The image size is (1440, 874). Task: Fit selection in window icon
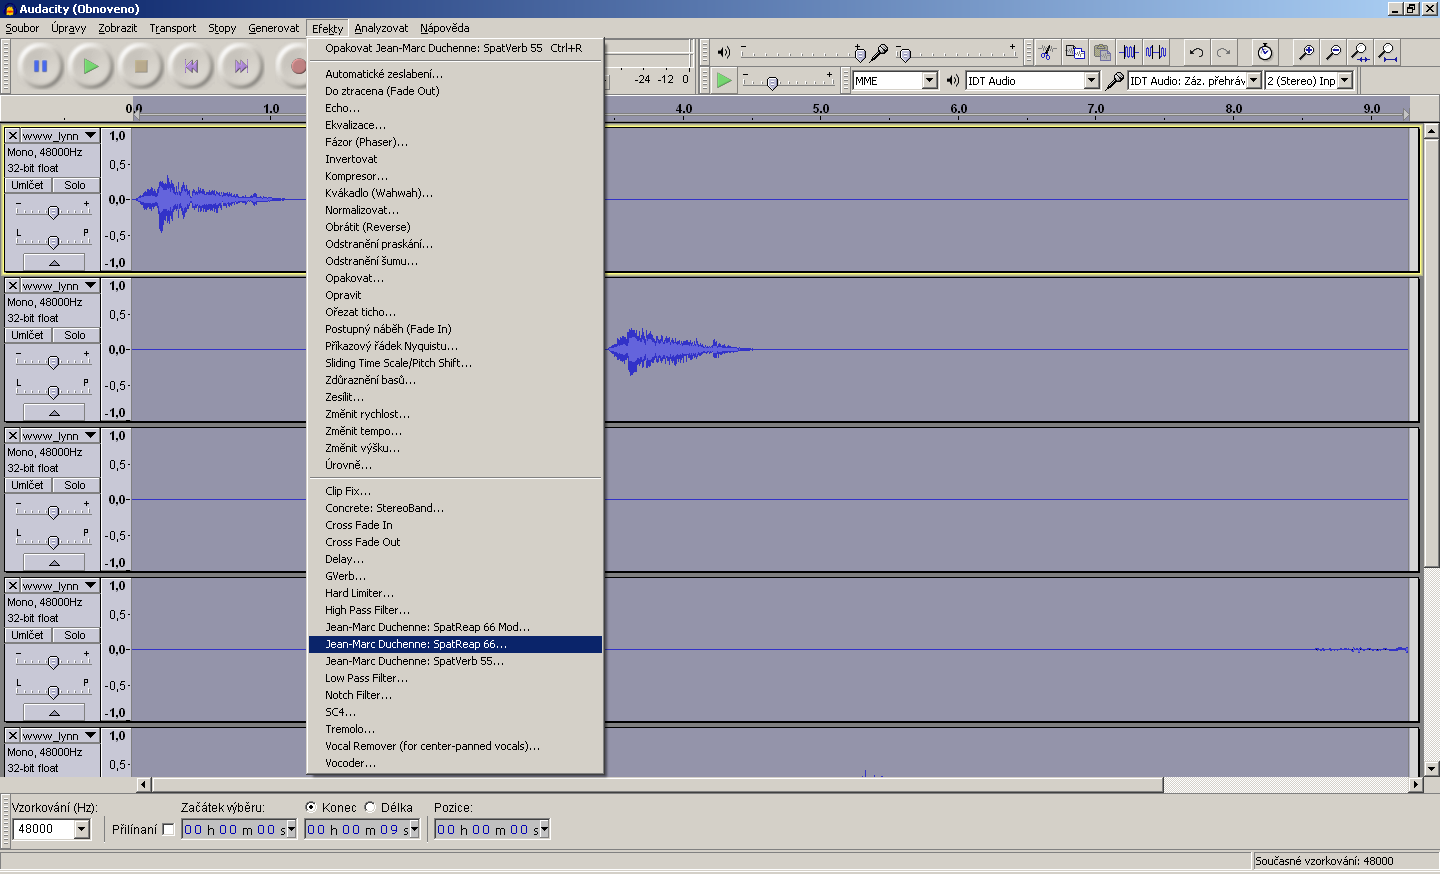pos(1360,52)
